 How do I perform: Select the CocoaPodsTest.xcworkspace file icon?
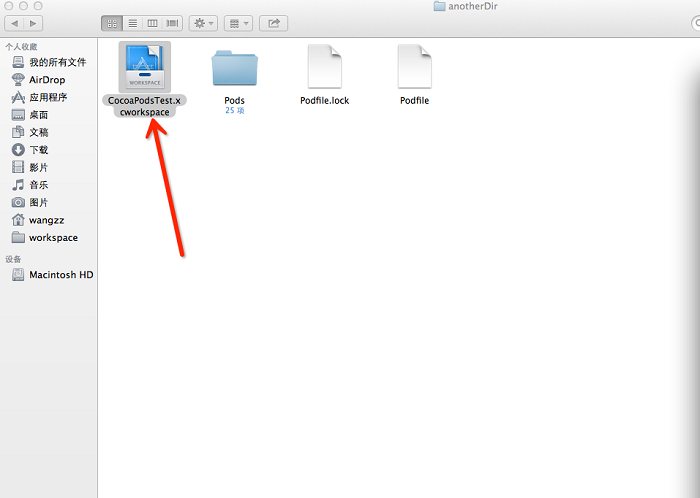(145, 67)
